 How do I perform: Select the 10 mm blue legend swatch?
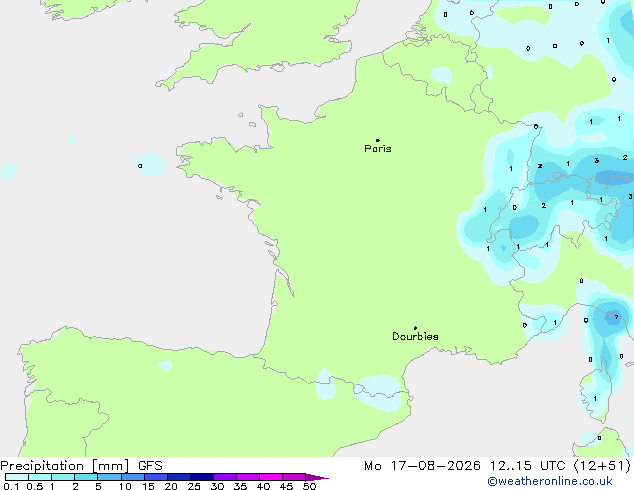pyautogui.click(x=133, y=477)
